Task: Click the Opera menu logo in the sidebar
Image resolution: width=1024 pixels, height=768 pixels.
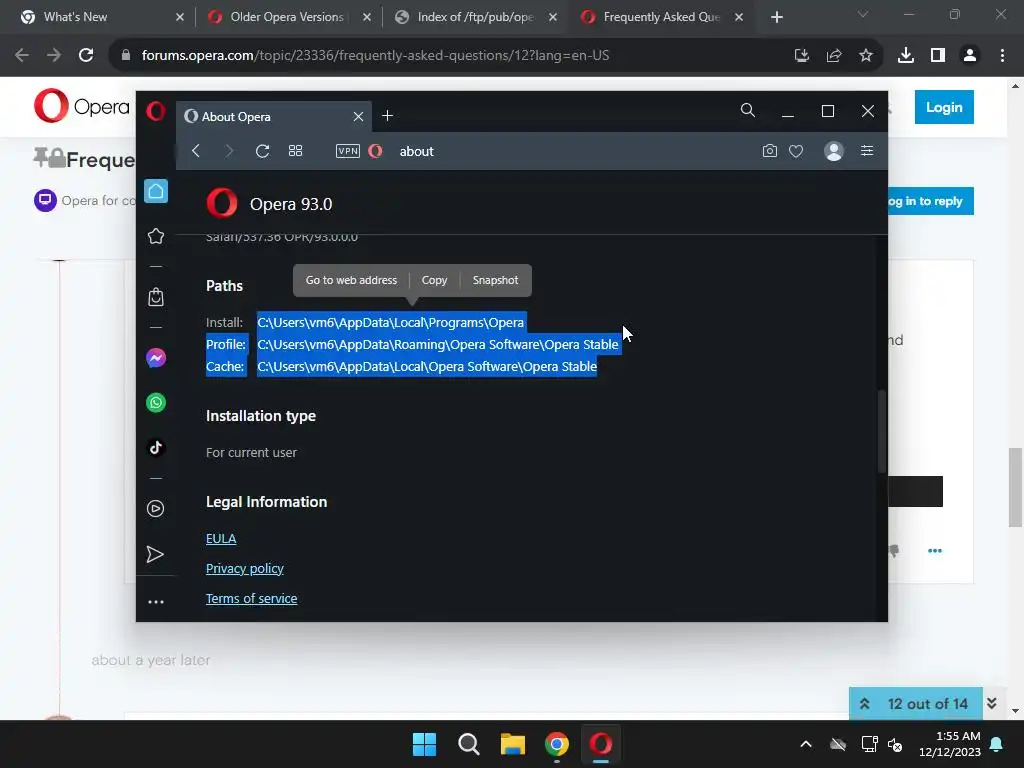Action: click(x=155, y=111)
